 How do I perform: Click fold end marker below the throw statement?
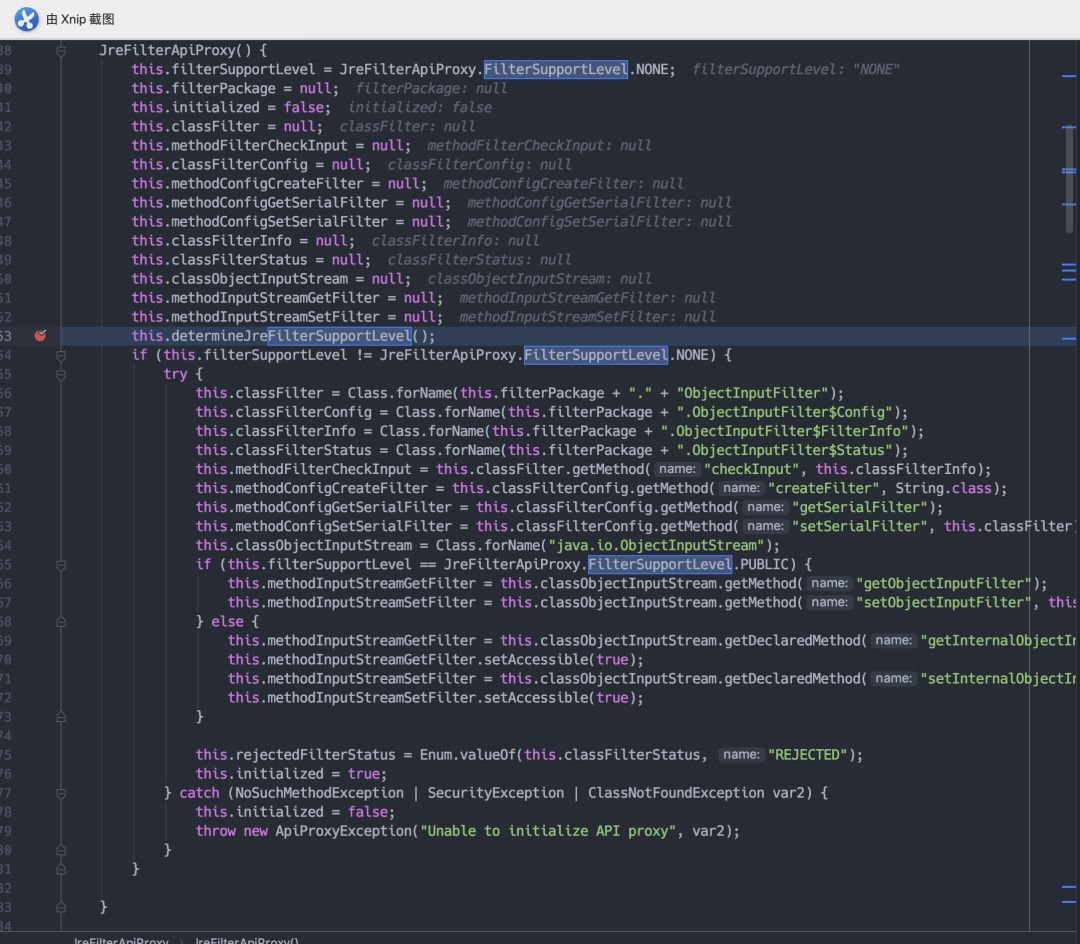coord(61,850)
